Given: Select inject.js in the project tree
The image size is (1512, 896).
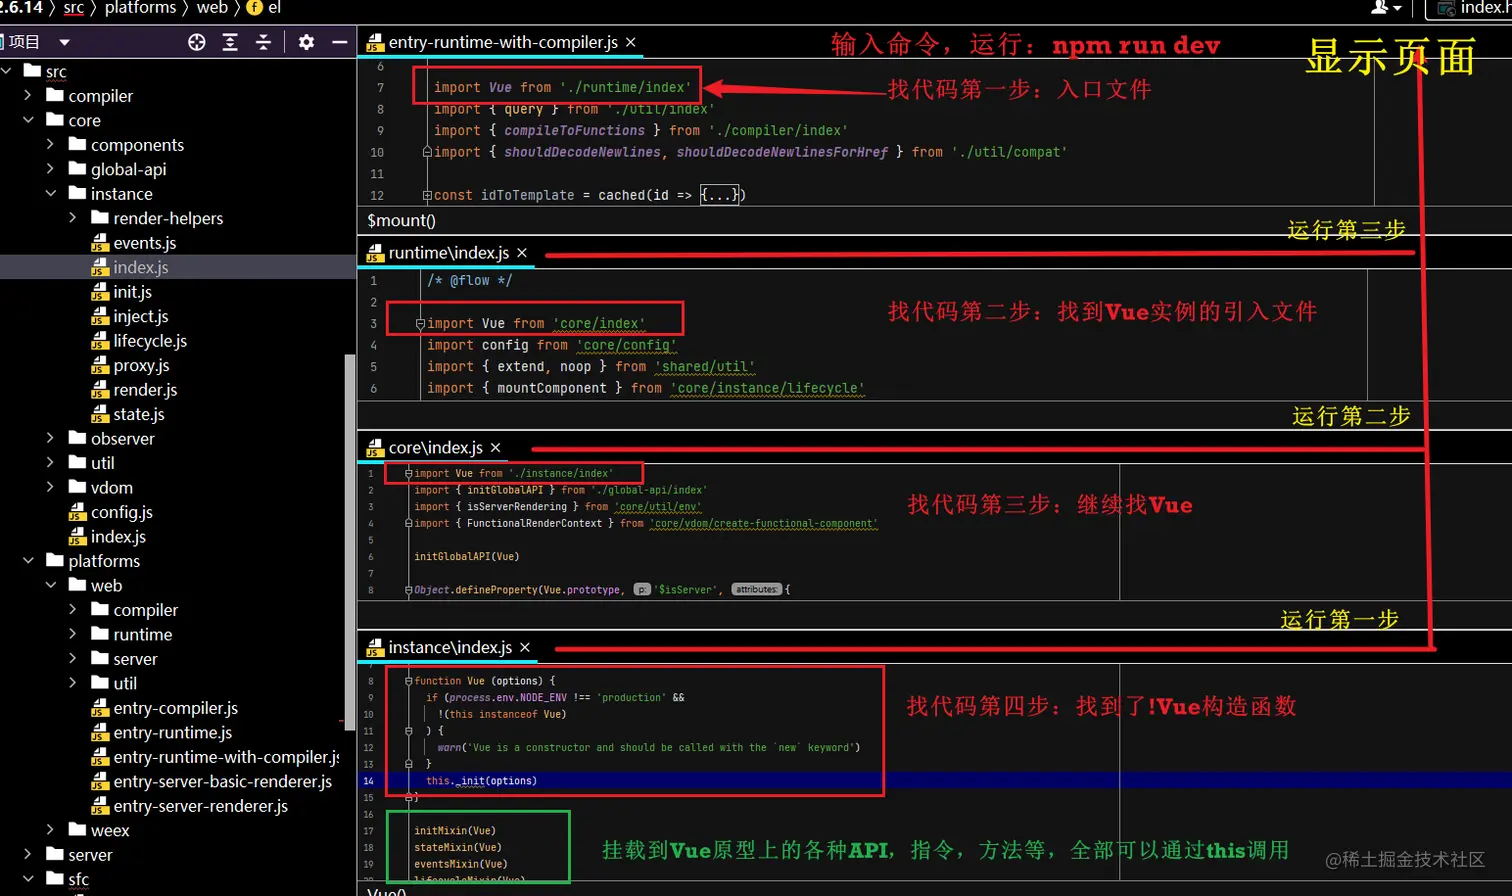Looking at the screenshot, I should pyautogui.click(x=130, y=316).
